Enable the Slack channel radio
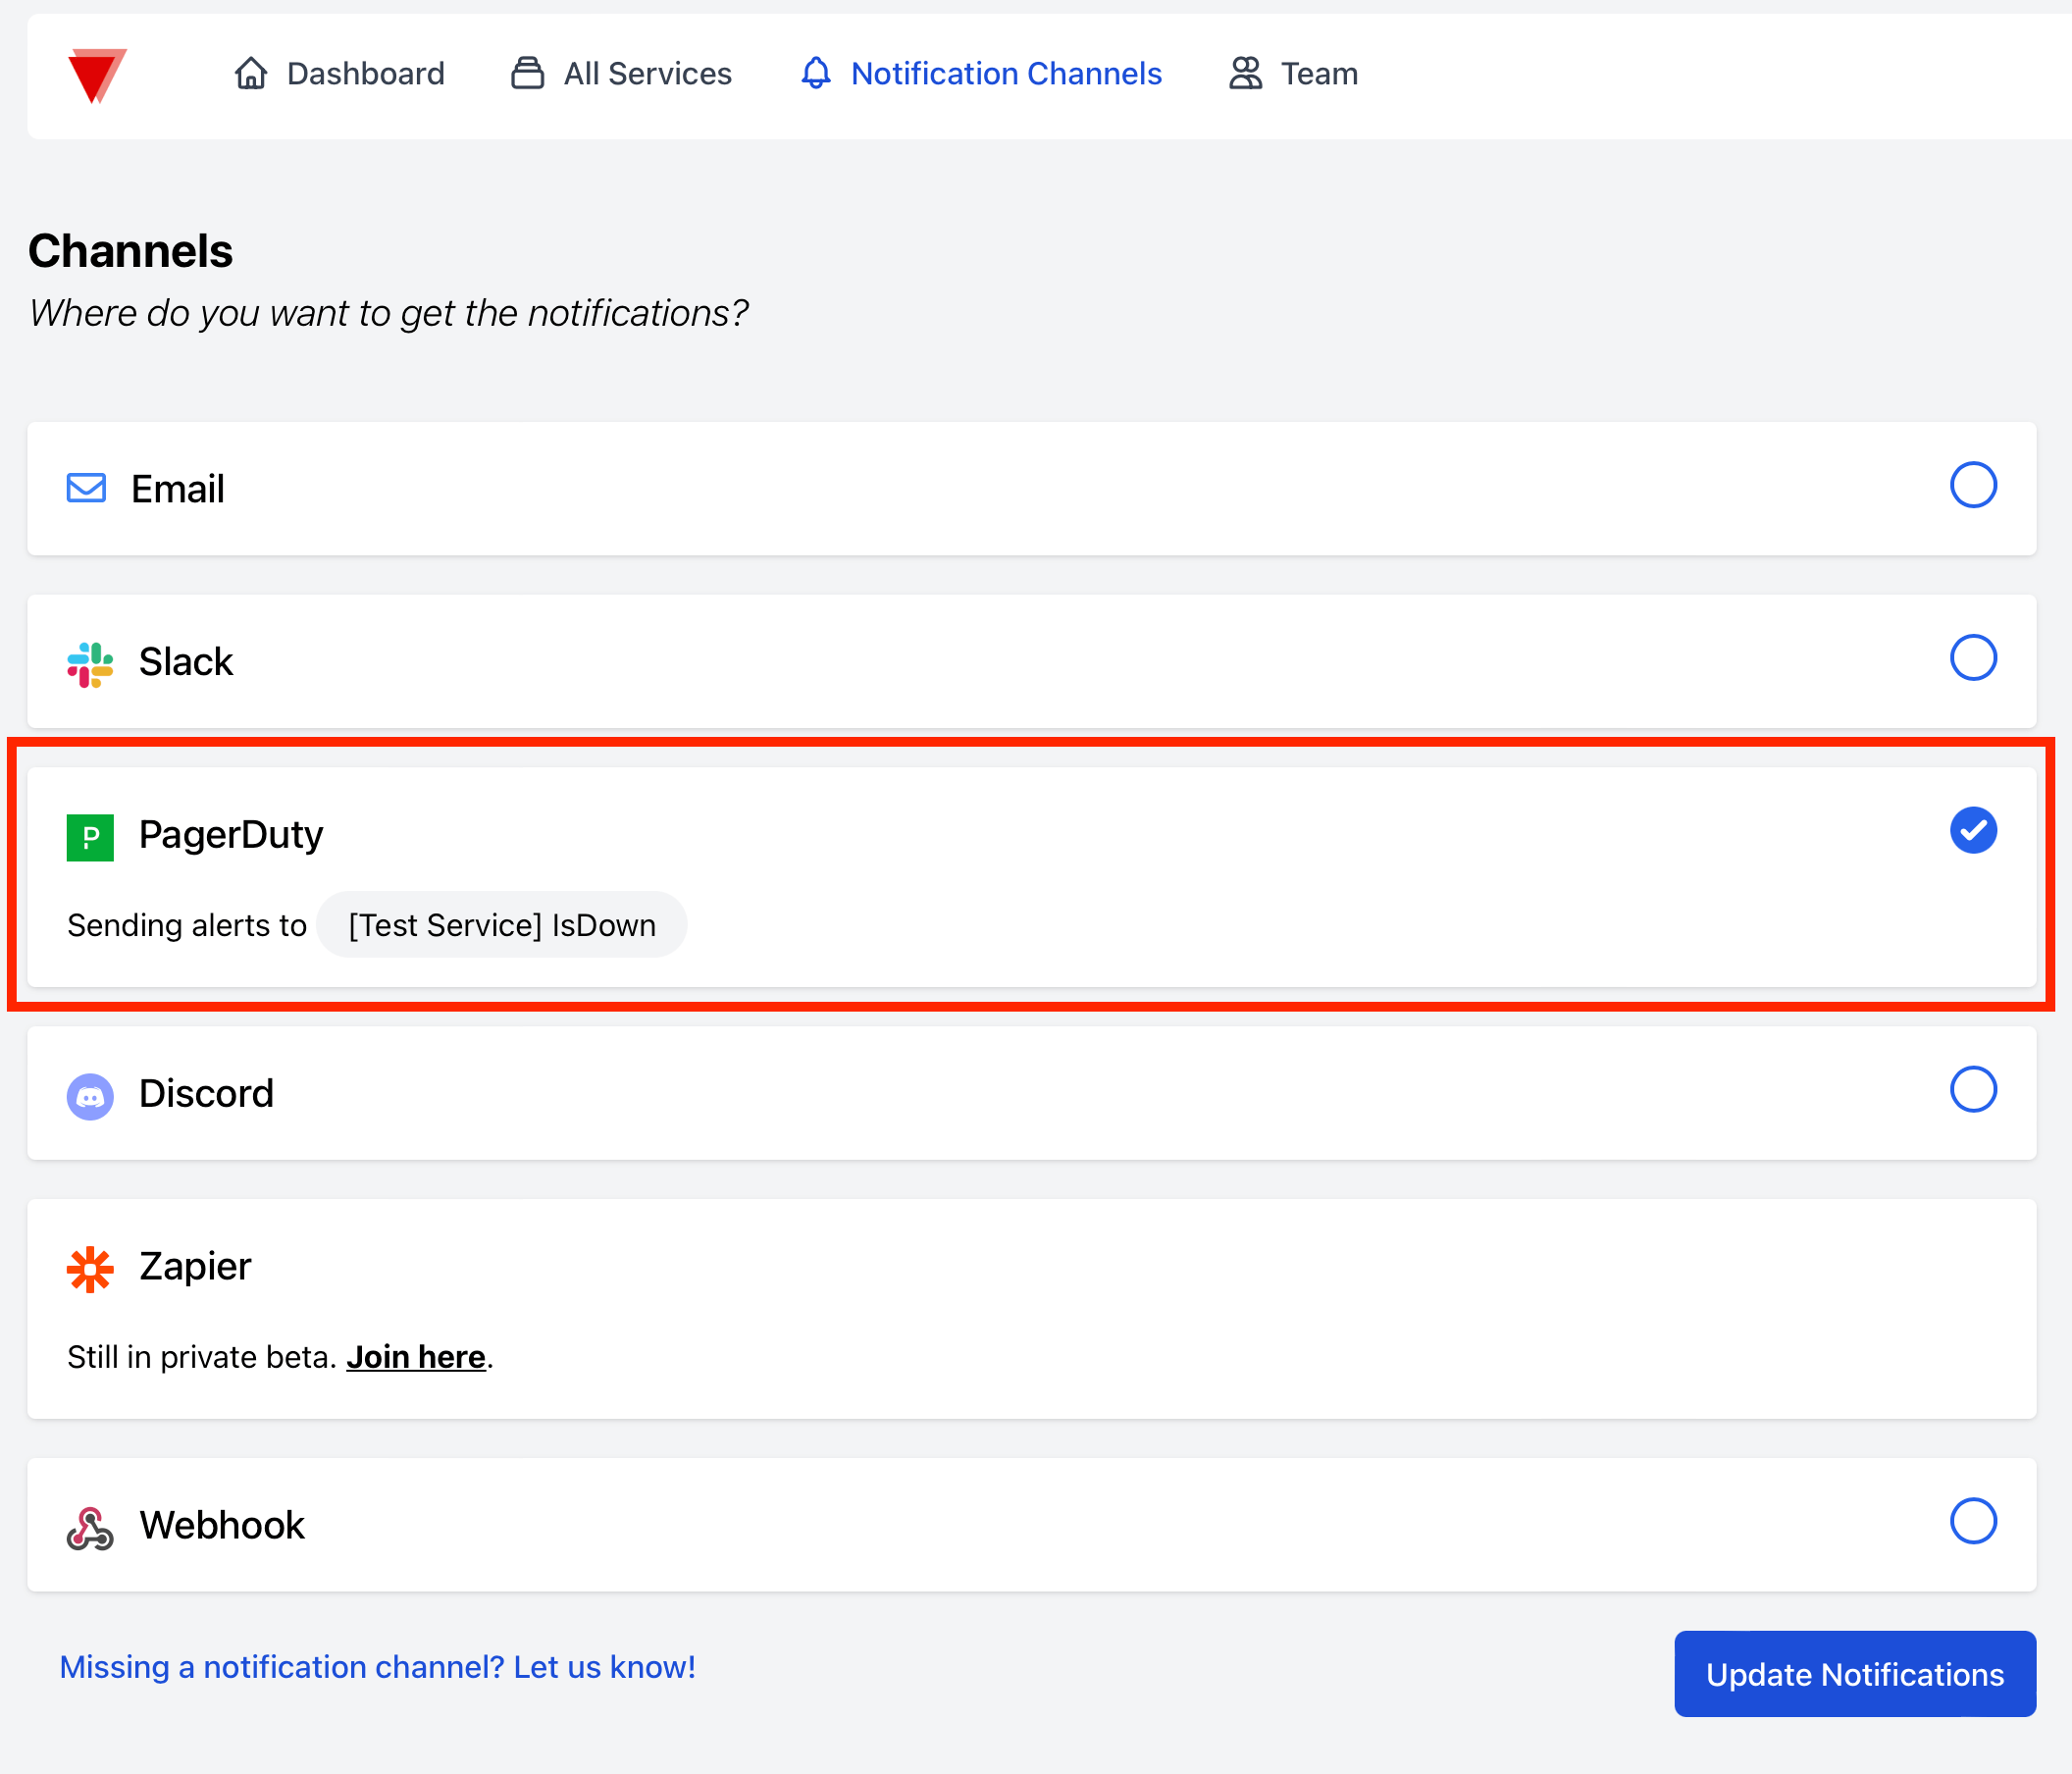This screenshot has height=1774, width=2072. click(x=1973, y=658)
